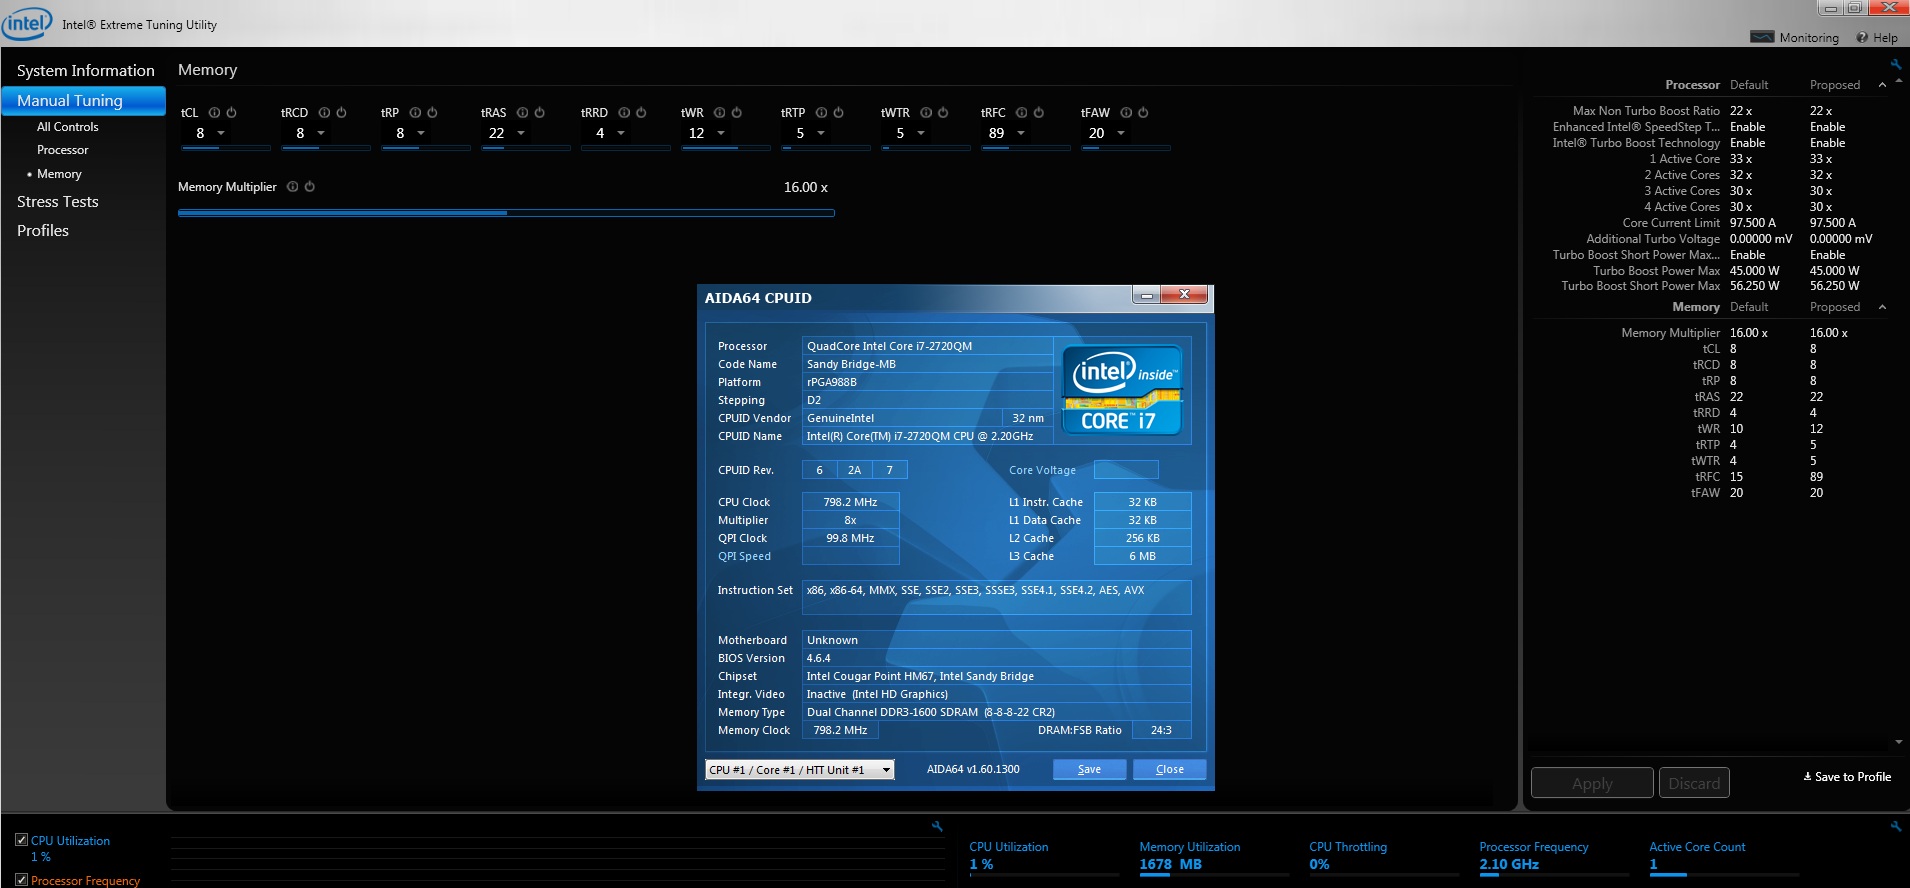
Task: Click the Close button in AIDA64 CPUID
Action: [x=1169, y=769]
